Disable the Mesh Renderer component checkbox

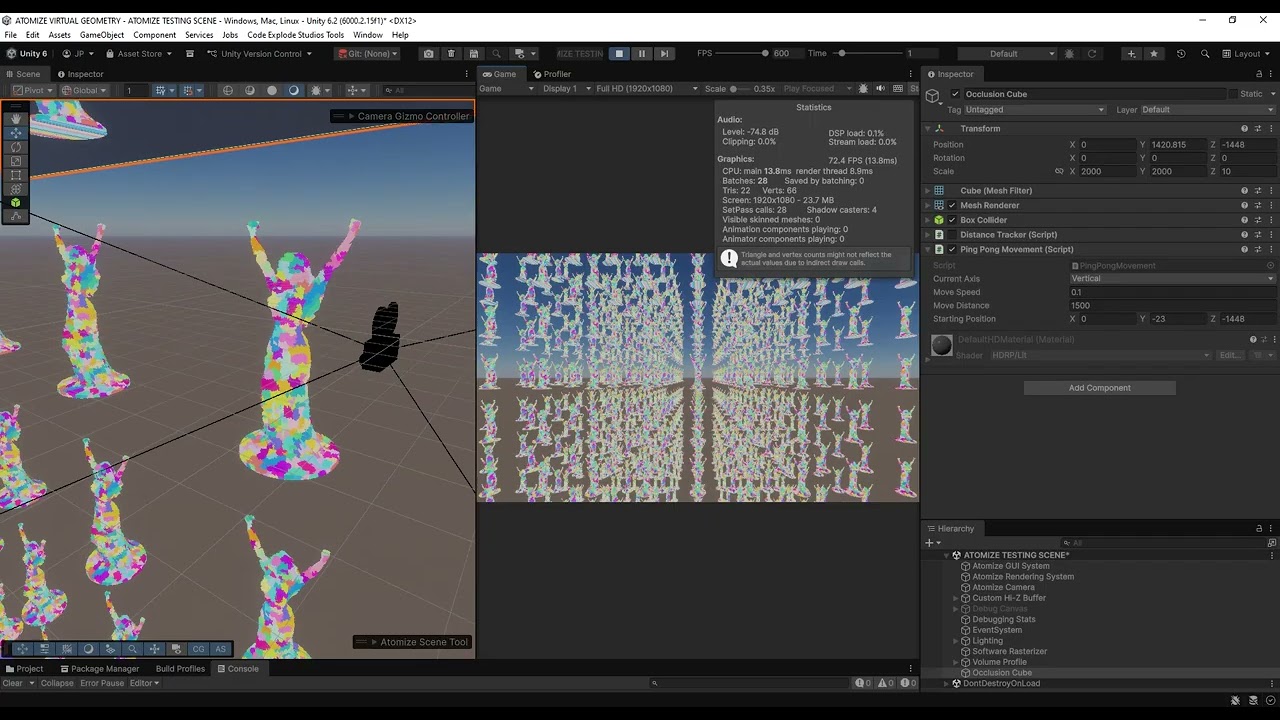[952, 206]
